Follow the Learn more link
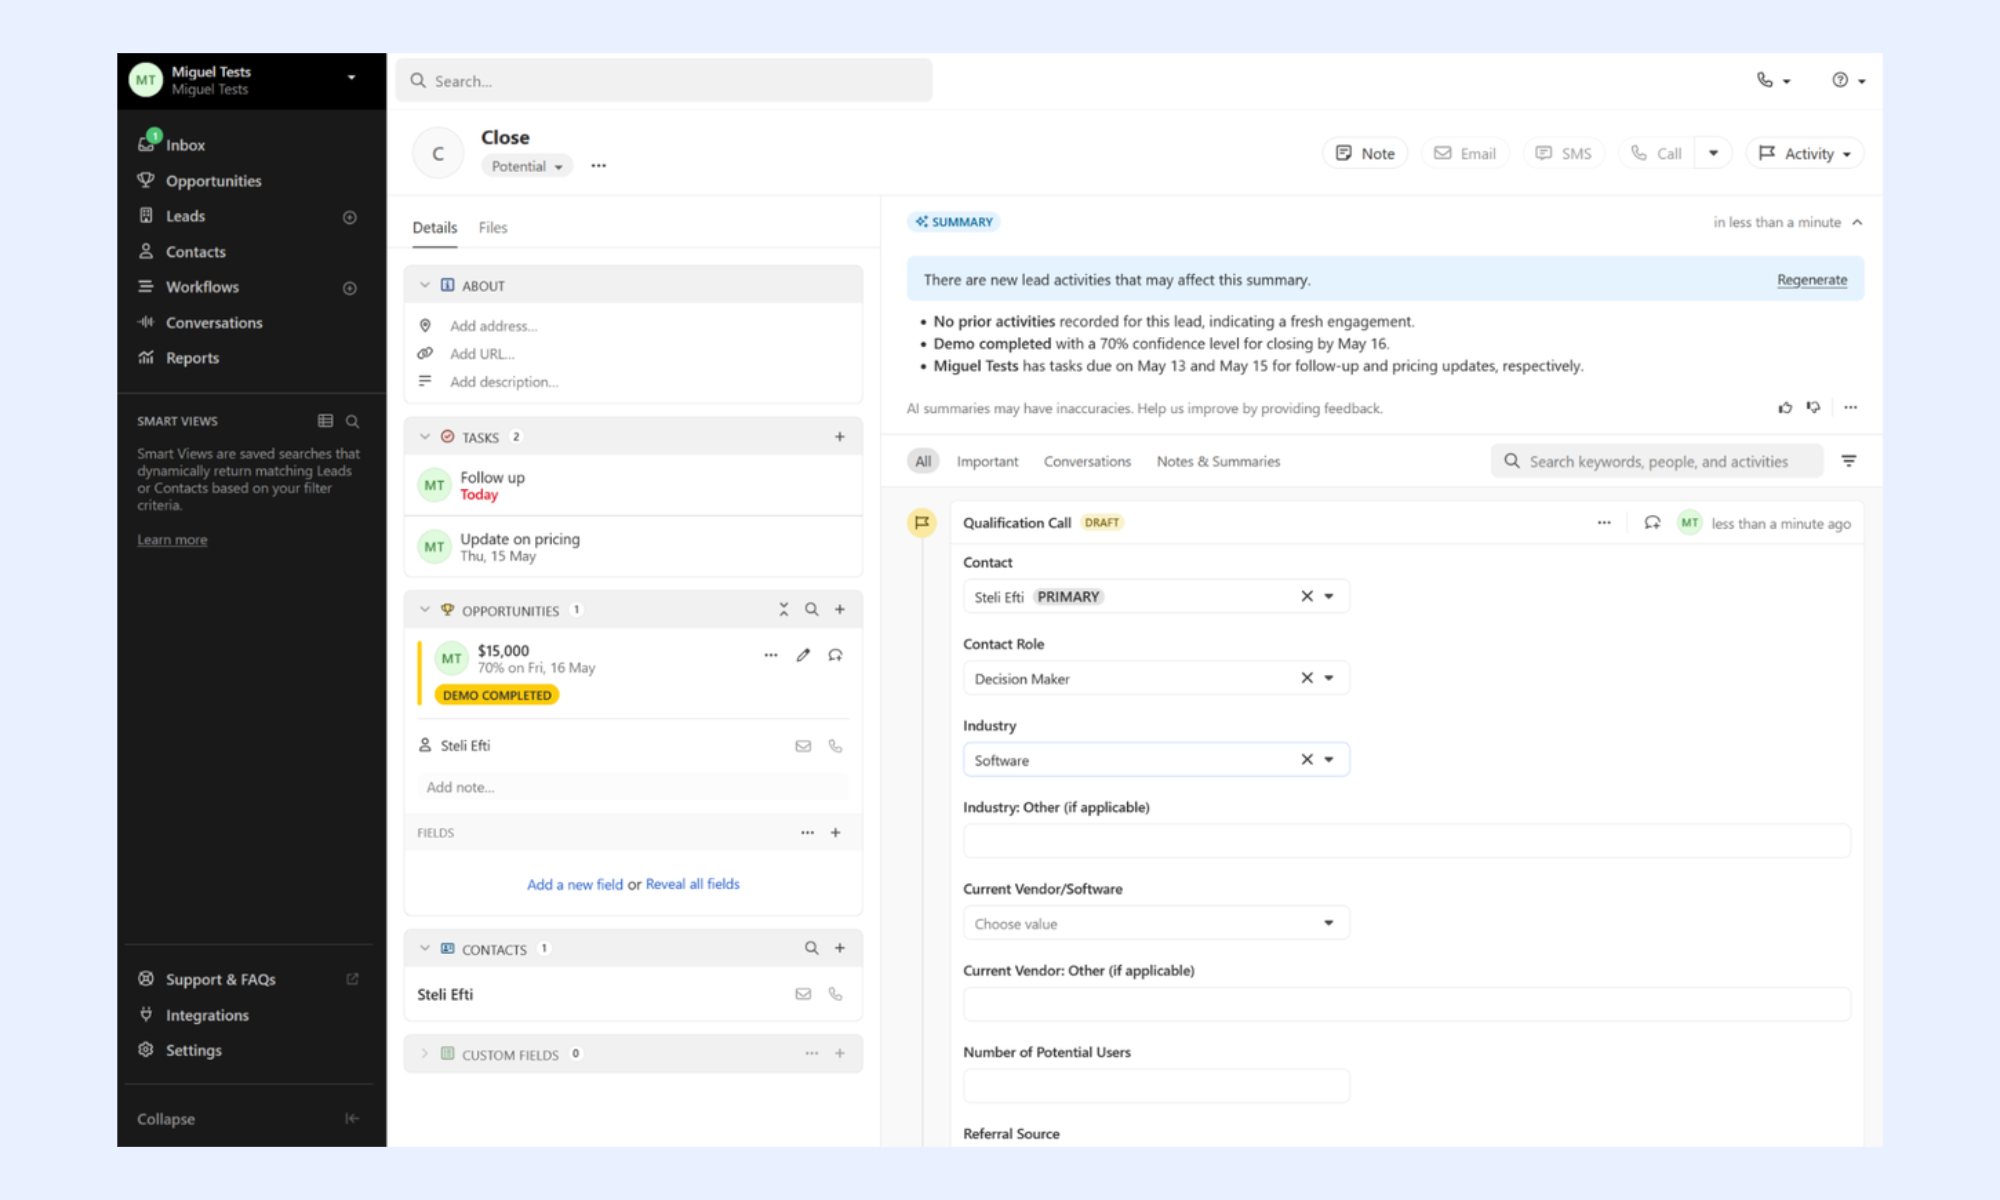This screenshot has width=2000, height=1200. [x=172, y=540]
